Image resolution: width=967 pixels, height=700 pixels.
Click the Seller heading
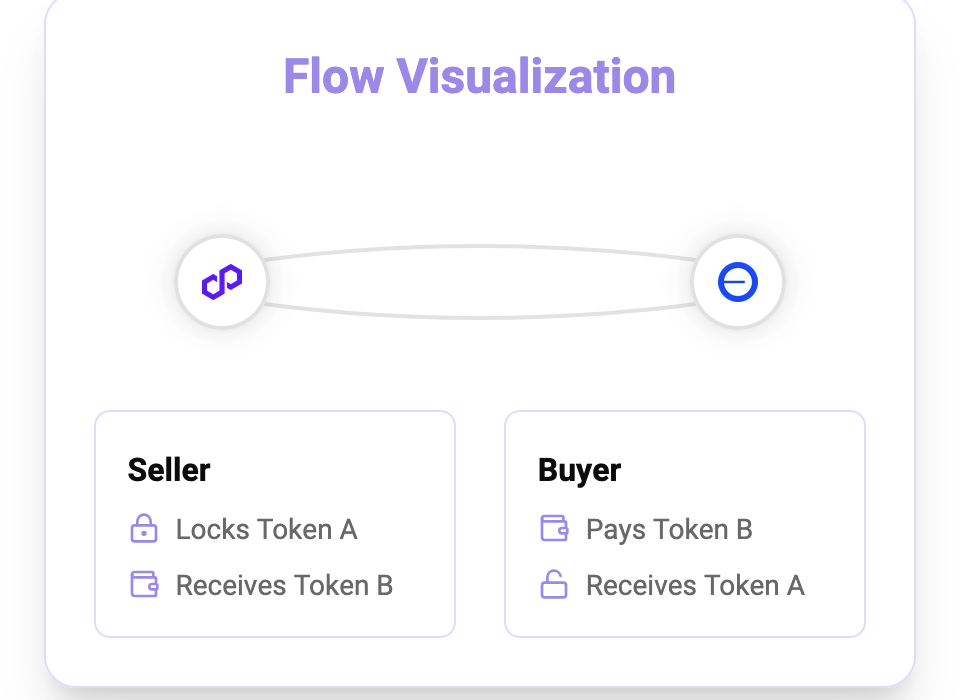[169, 470]
